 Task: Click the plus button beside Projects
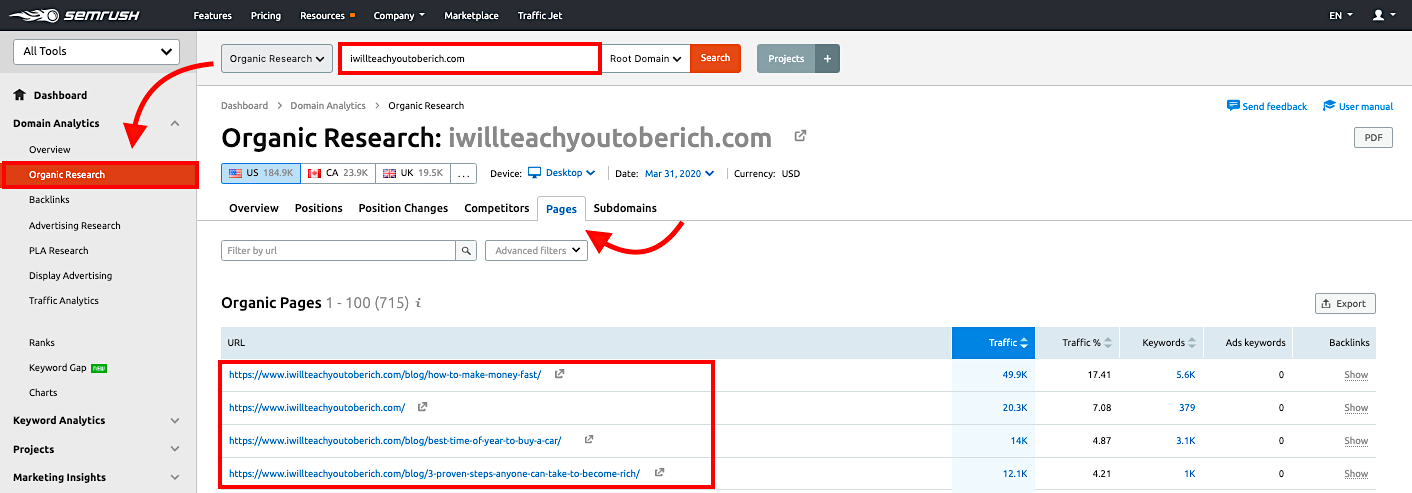[827, 59]
